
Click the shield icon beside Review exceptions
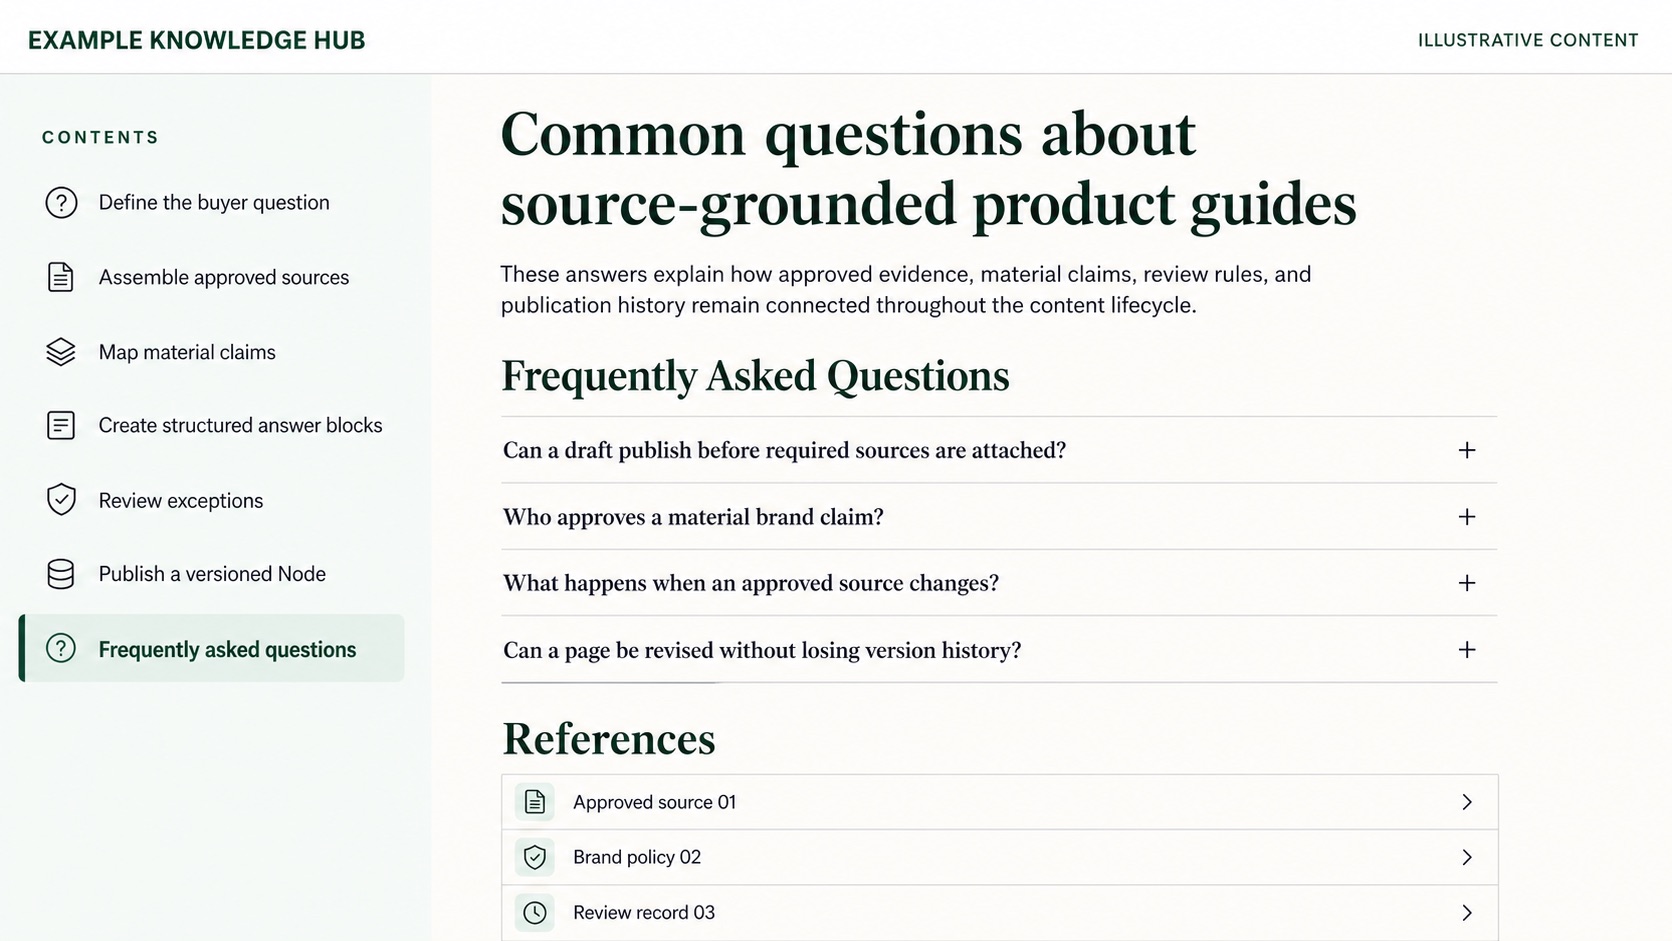(61, 500)
